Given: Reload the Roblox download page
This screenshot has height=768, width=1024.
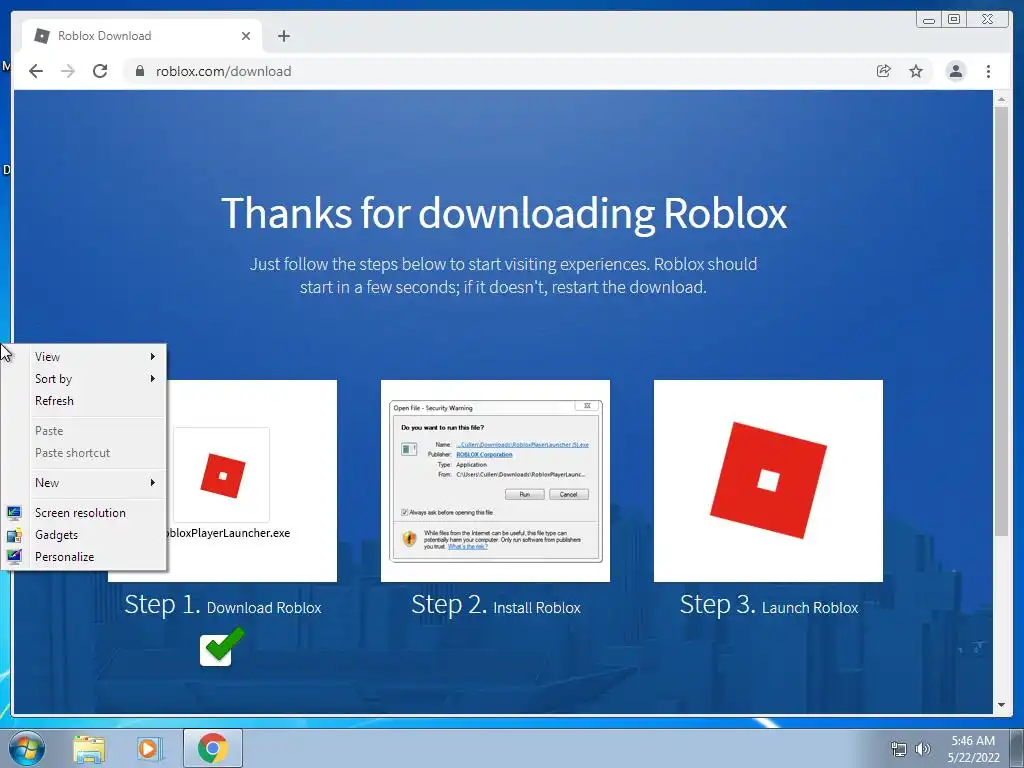Looking at the screenshot, I should 100,71.
